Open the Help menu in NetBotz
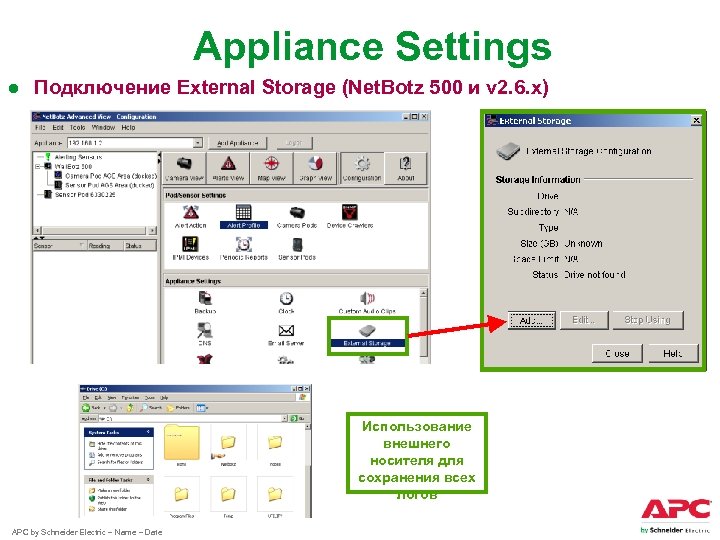 (128, 128)
